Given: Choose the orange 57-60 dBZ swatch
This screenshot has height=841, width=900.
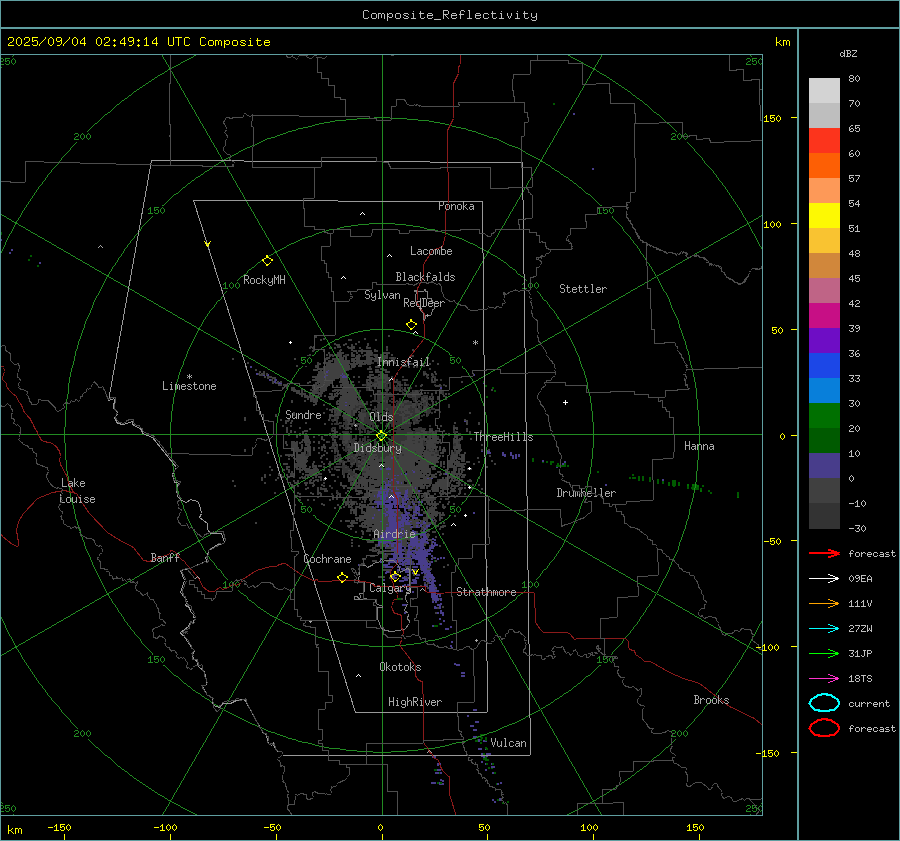Looking at the screenshot, I should [x=824, y=166].
